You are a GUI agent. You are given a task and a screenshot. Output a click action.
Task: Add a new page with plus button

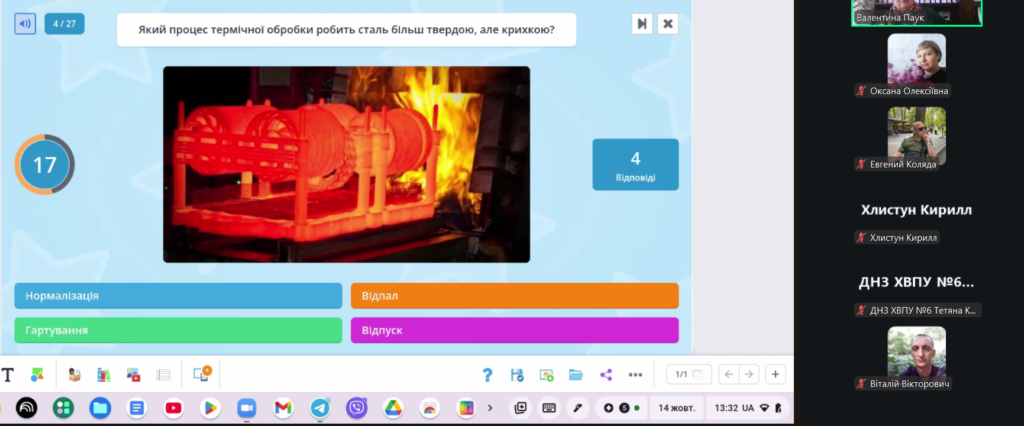pyautogui.click(x=775, y=374)
